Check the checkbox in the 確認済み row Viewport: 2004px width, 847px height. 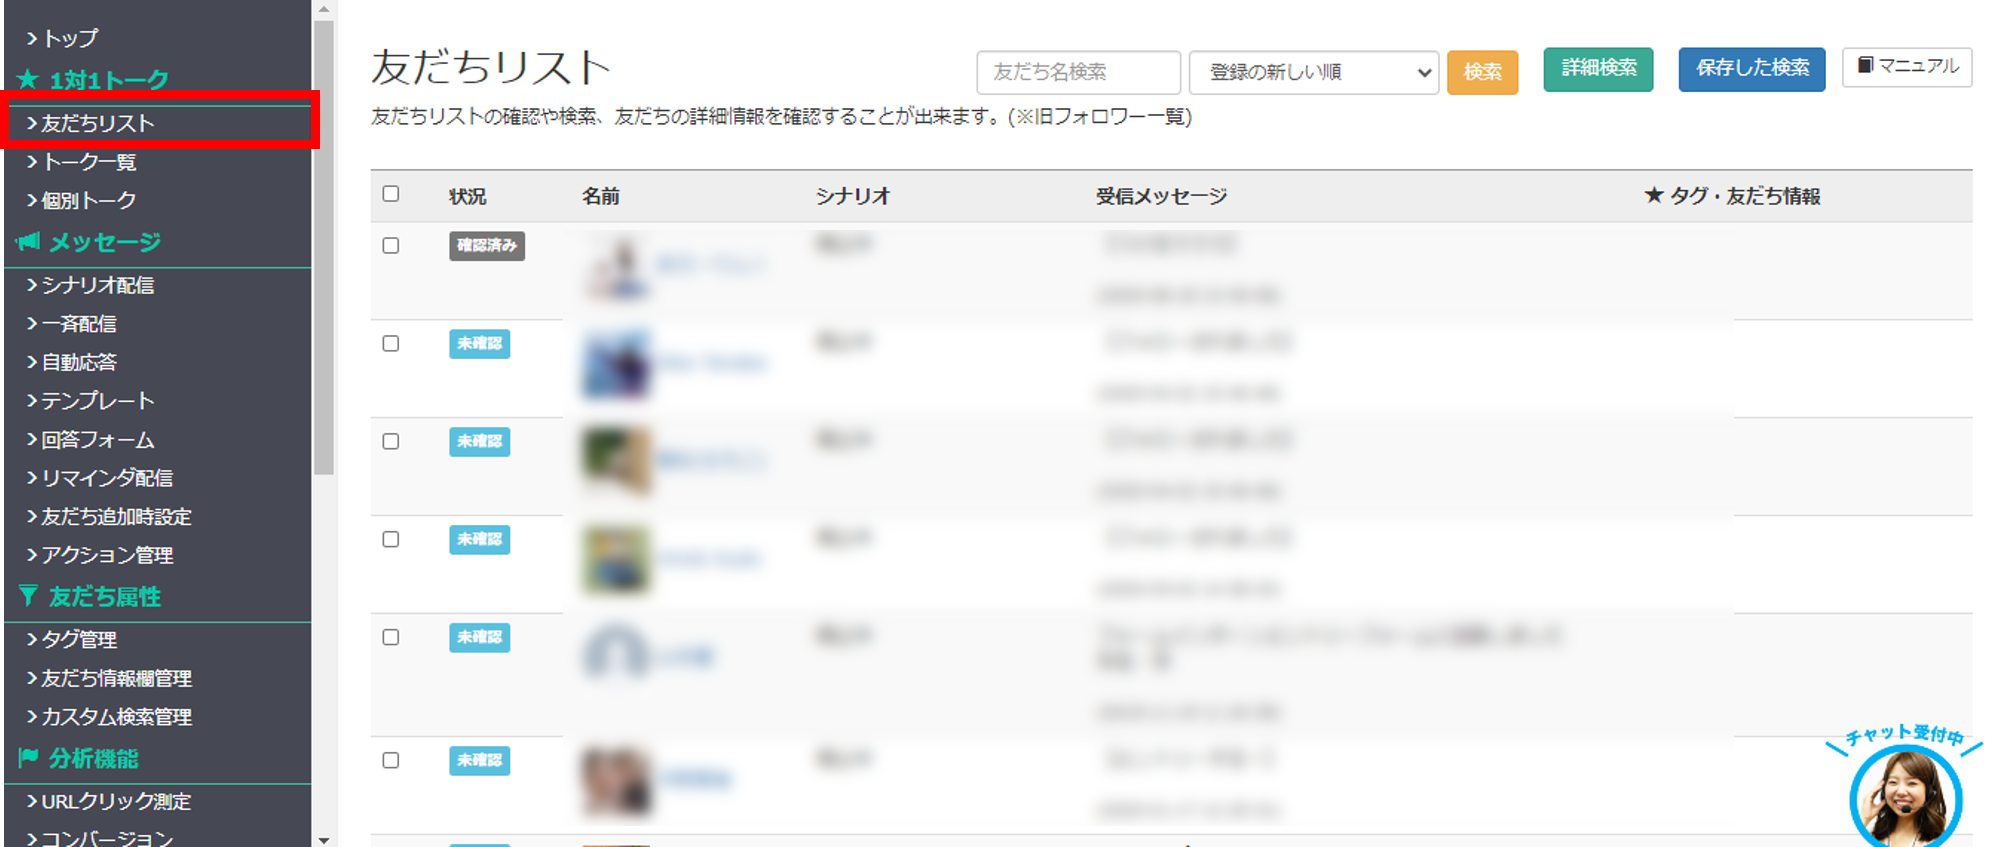391,246
